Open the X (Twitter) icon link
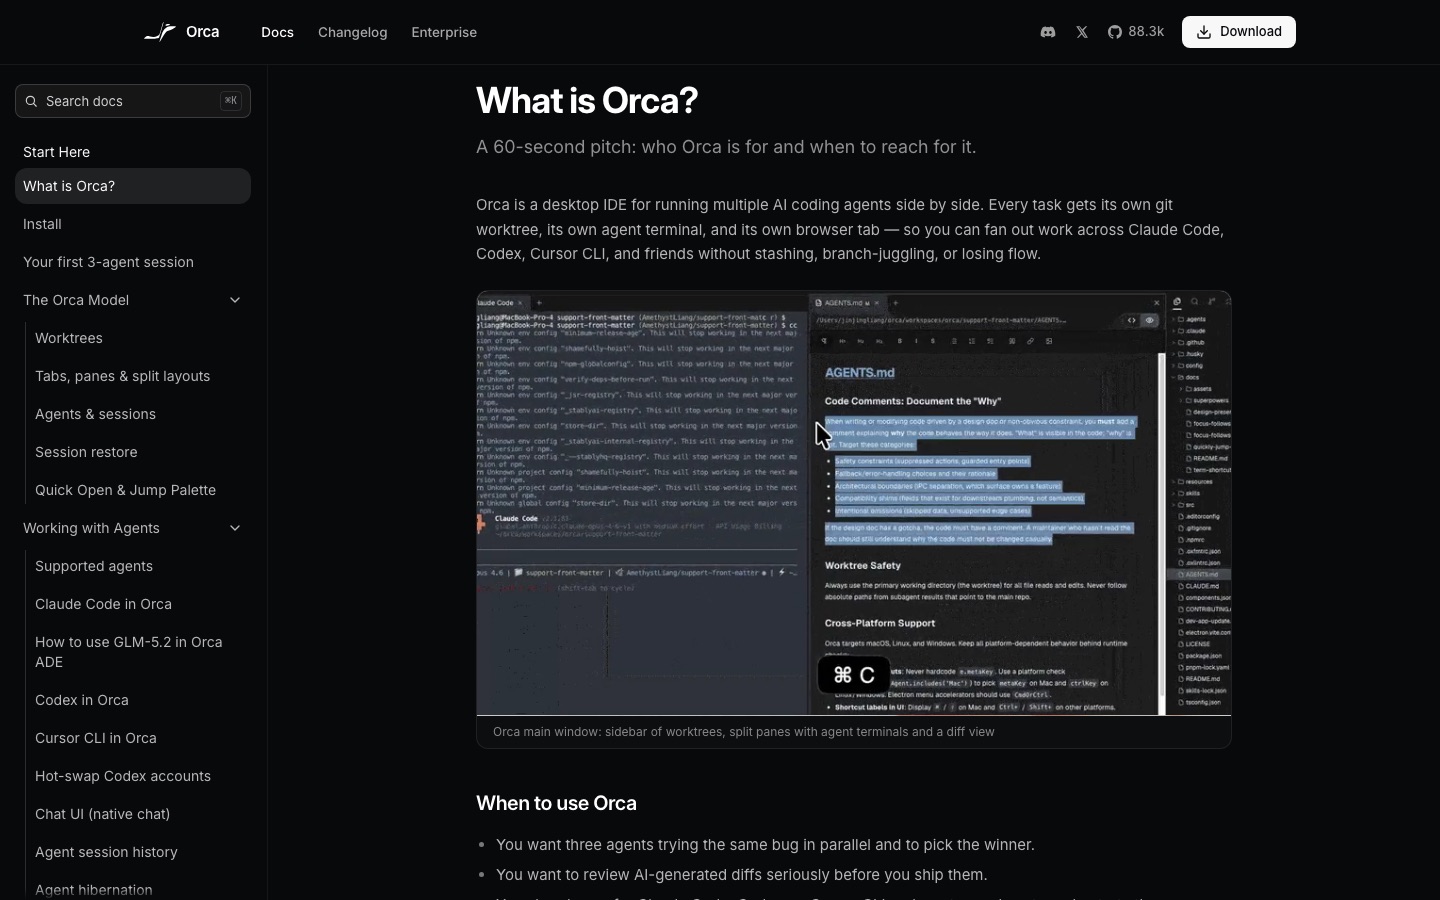The height and width of the screenshot is (900, 1440). pos(1082,32)
